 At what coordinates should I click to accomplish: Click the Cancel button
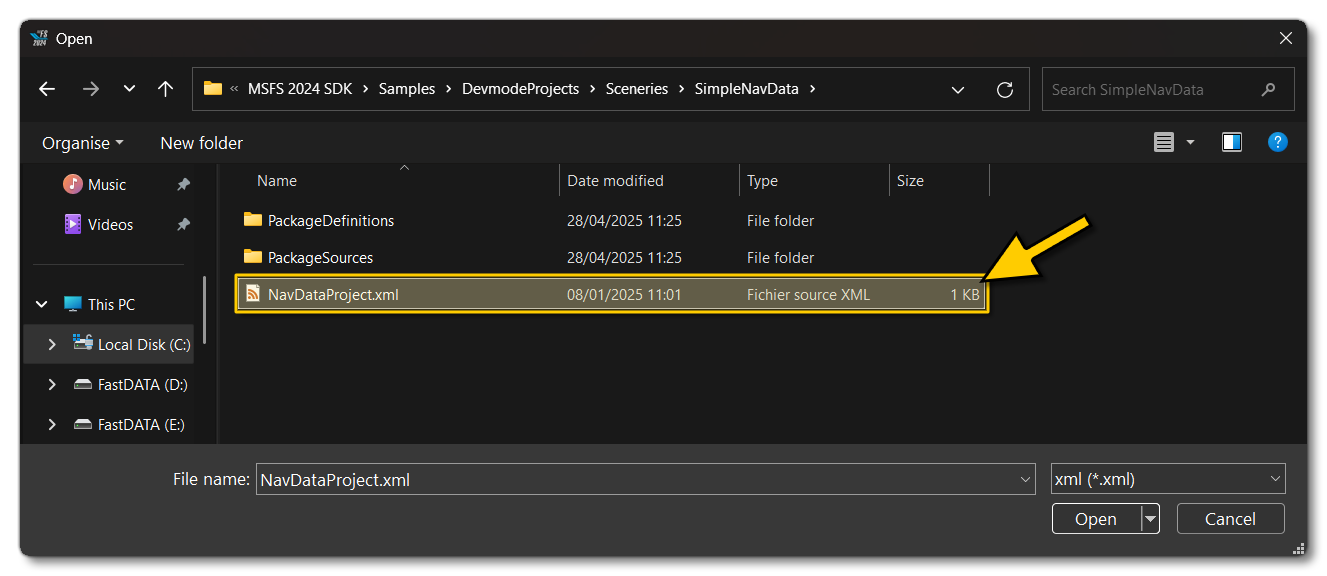point(1230,518)
